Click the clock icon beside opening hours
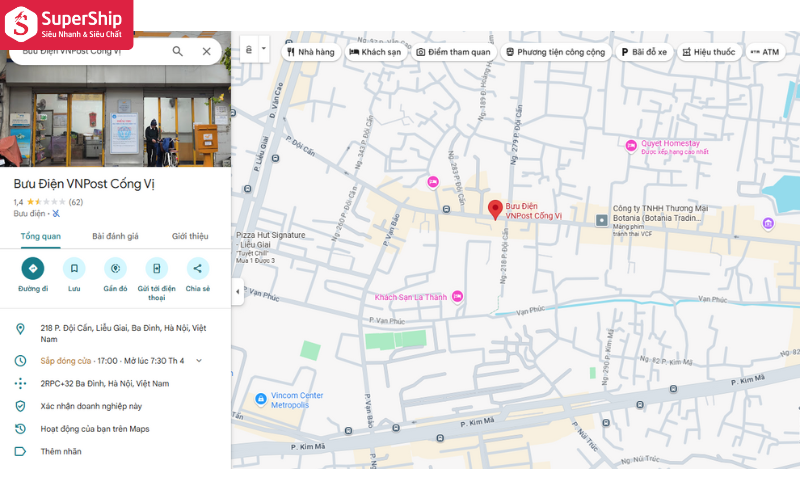This screenshot has height=500, width=800. tap(20, 361)
